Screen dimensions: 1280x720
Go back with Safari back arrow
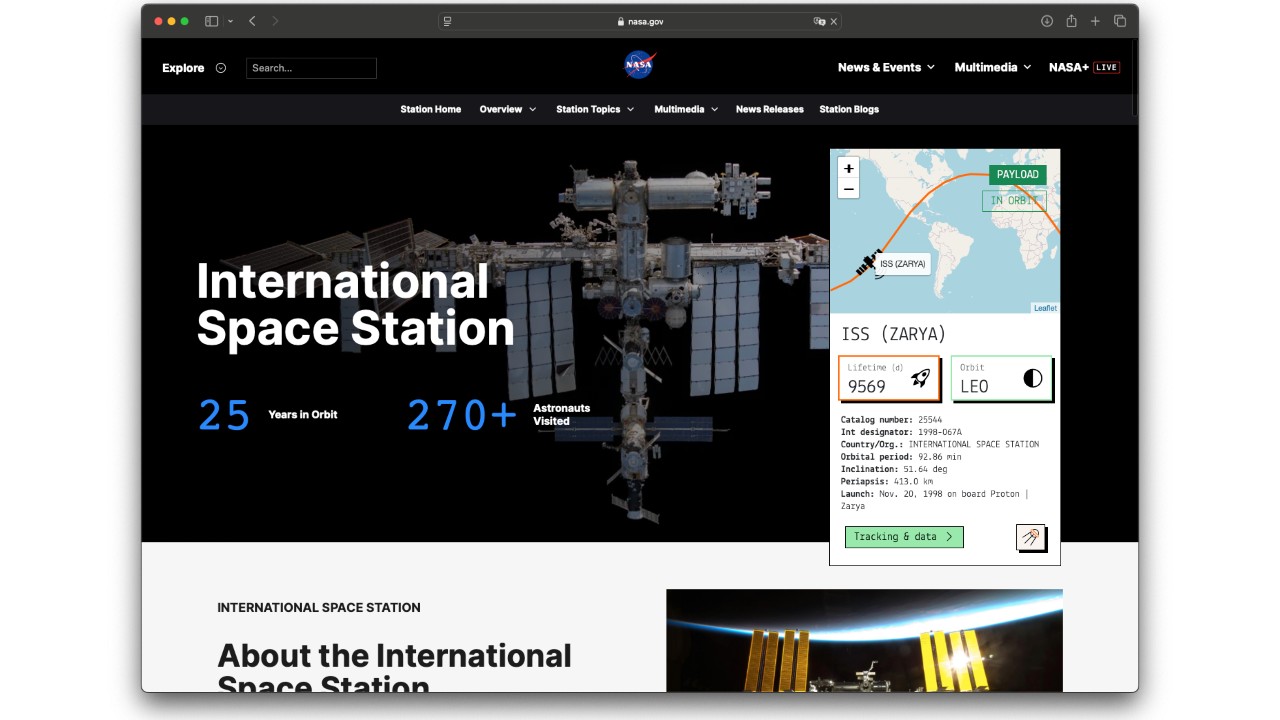(252, 21)
